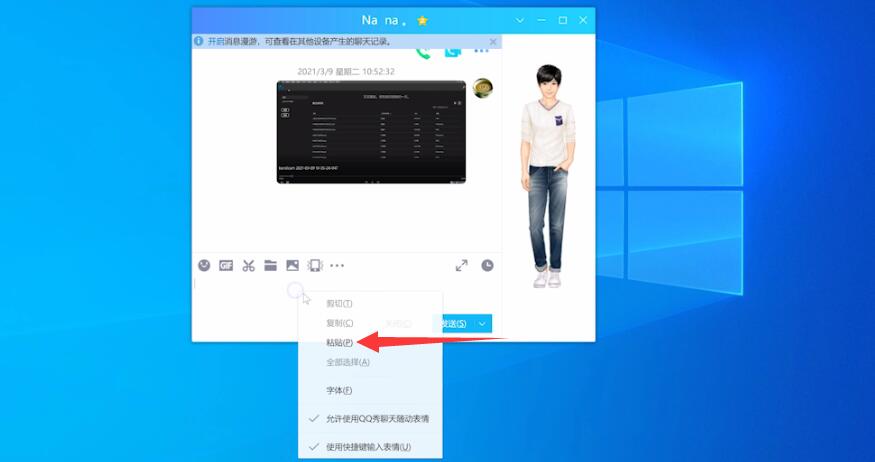This screenshot has width=875, height=462.
Task: Click the blue info icon in the notice bar
Action: tap(199, 41)
